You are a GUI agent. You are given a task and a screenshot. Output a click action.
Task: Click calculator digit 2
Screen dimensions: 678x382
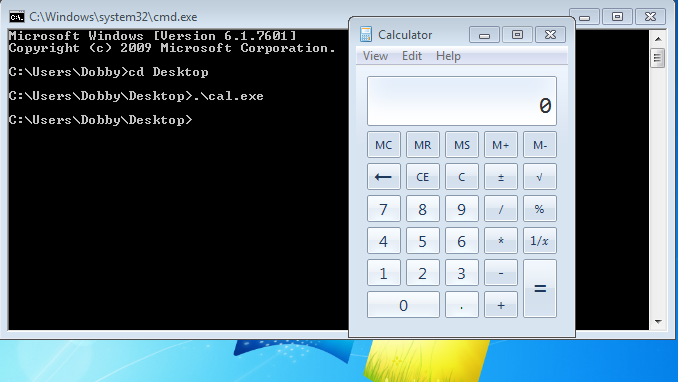pyautogui.click(x=422, y=273)
